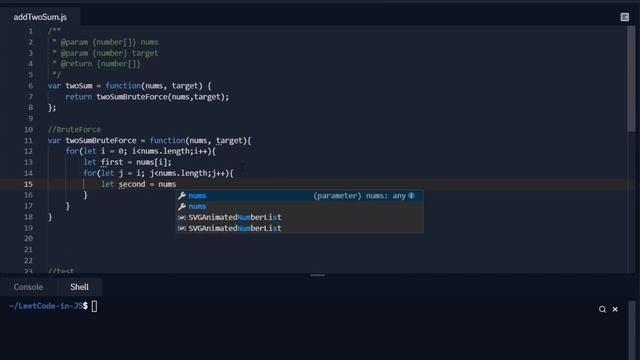Click interface icon of first SVGAnimatedNumberList
Image resolution: width=640 pixels, height=360 pixels.
[182, 218]
